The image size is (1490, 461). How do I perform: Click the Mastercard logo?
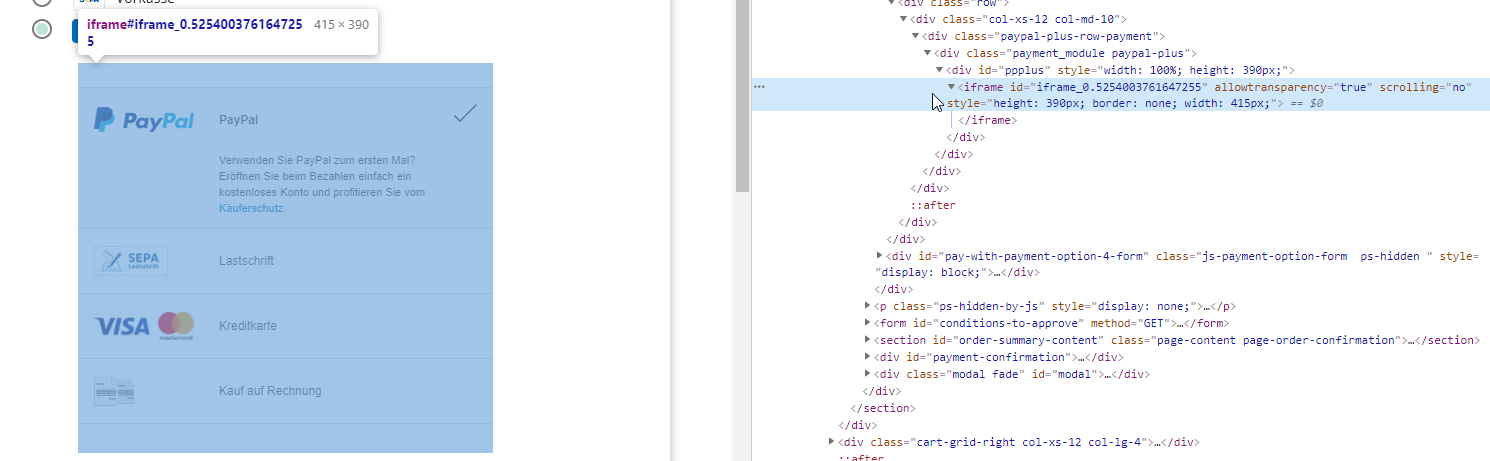176,326
